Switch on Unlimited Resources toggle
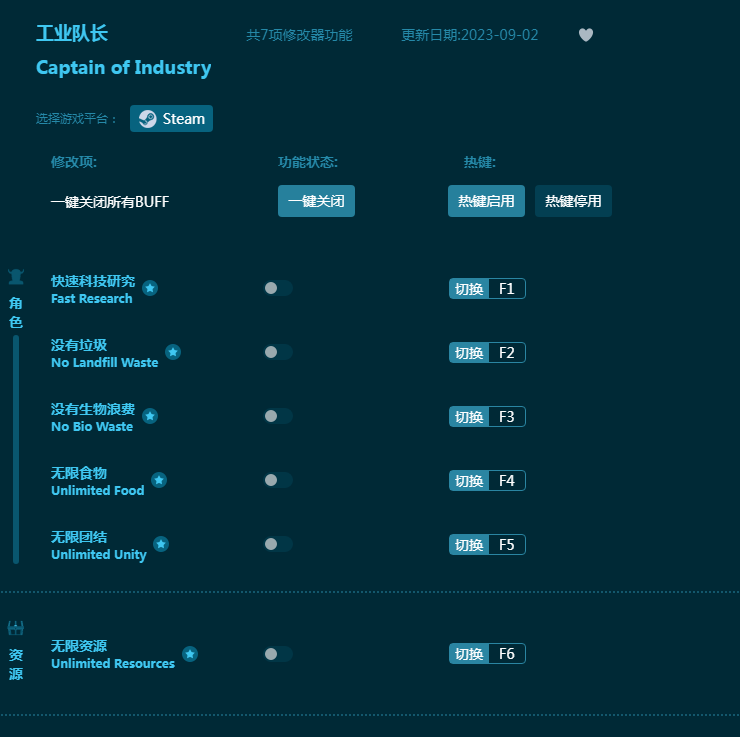 pyautogui.click(x=278, y=654)
